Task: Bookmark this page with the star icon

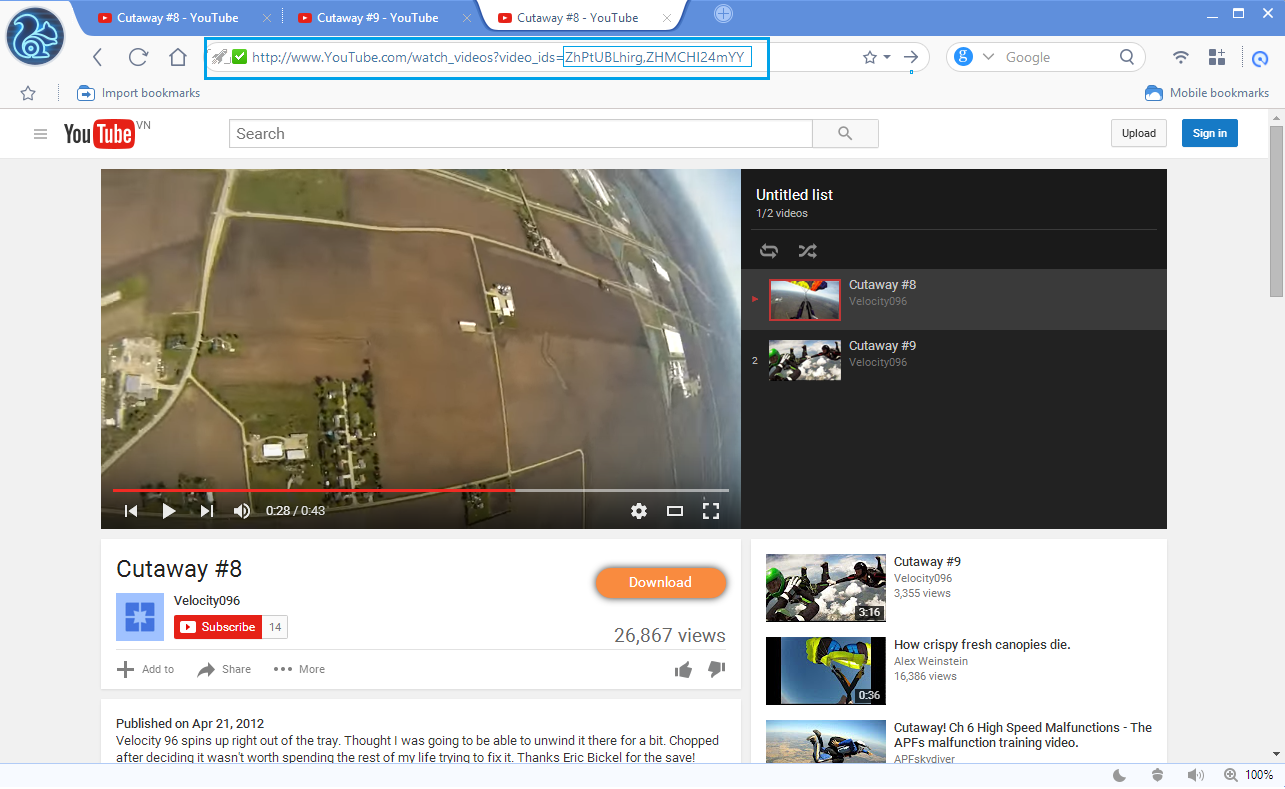Action: coord(870,57)
